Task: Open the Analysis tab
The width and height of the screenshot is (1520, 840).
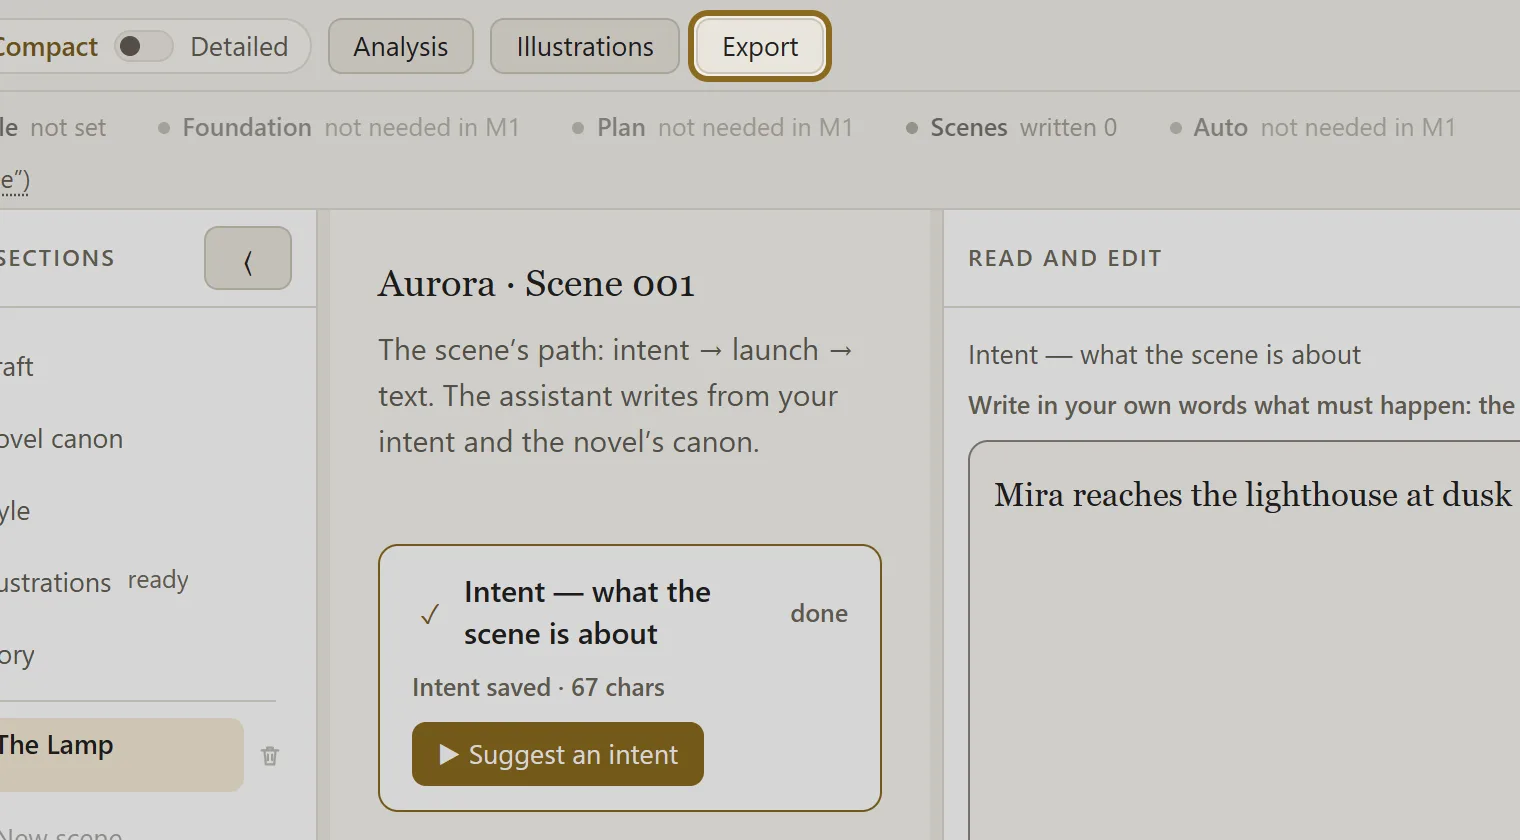Action: pyautogui.click(x=401, y=46)
